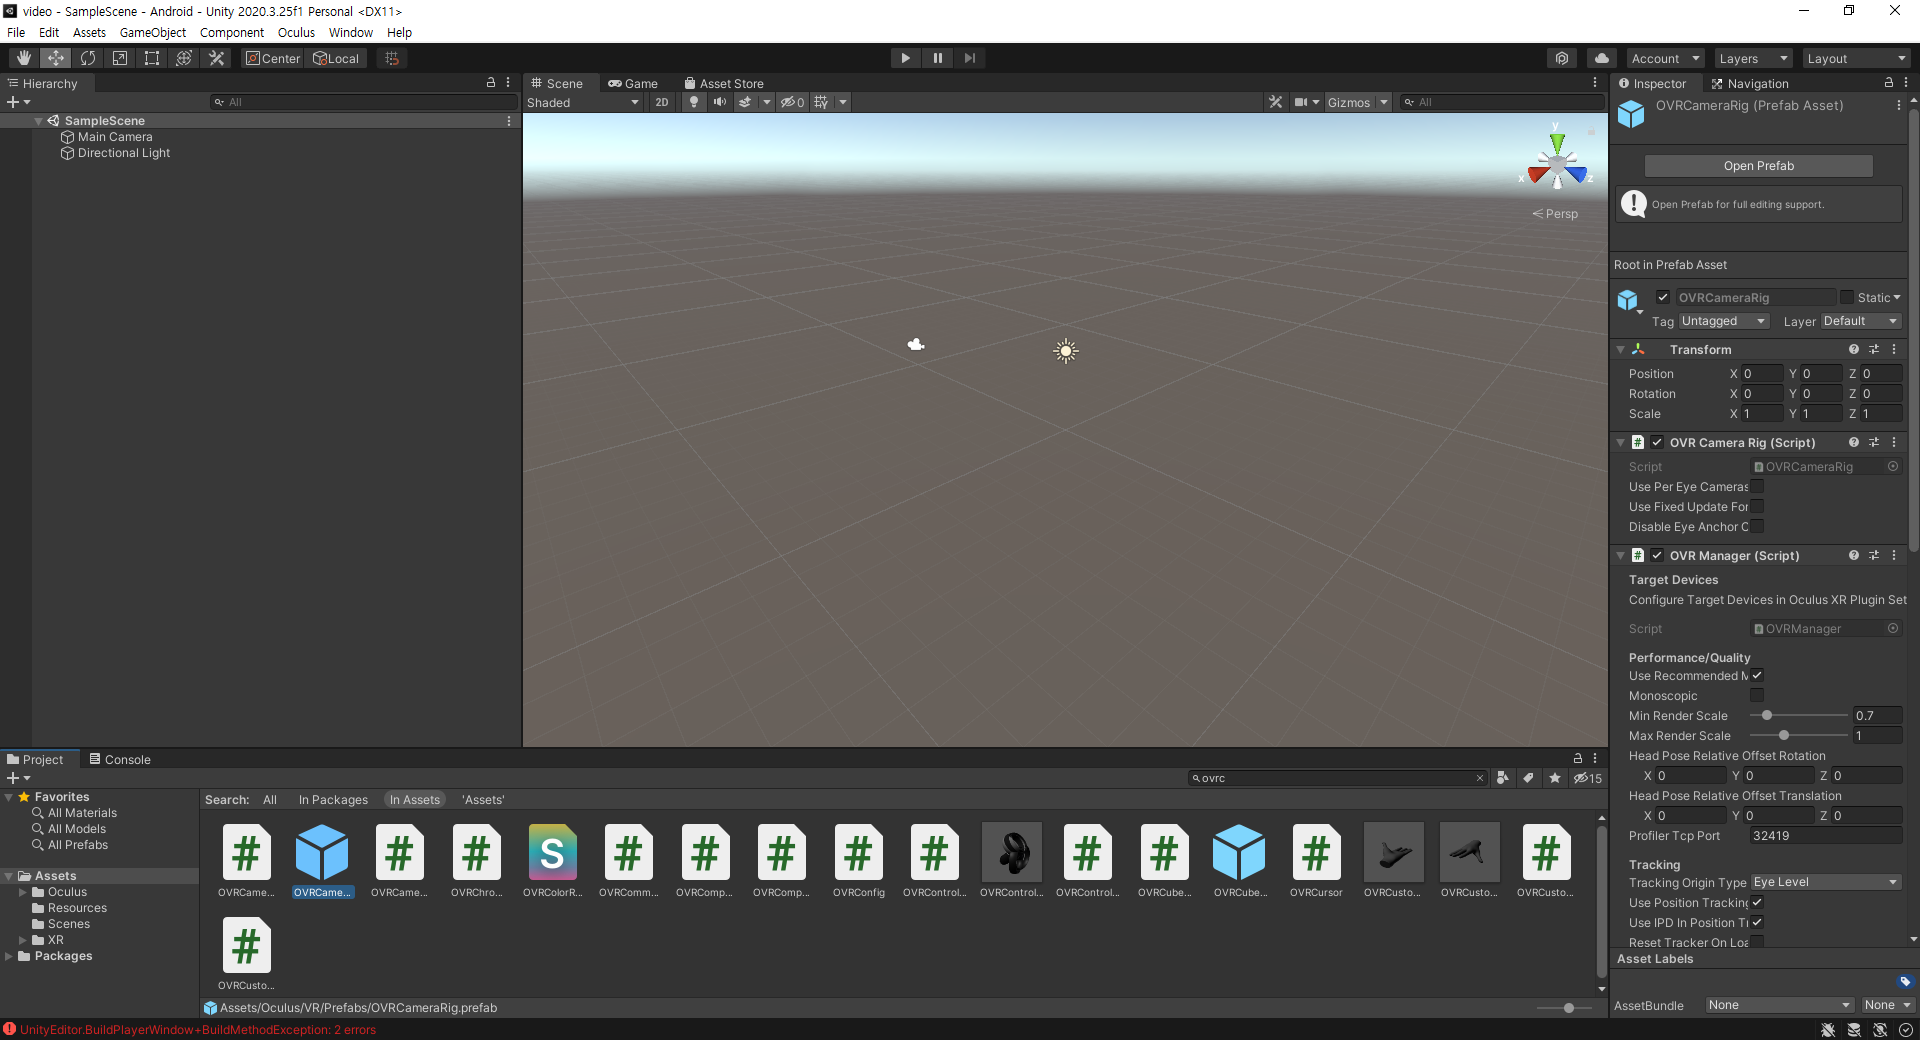This screenshot has width=1920, height=1040.
Task: Open Tracking Origin Type dropdown
Action: click(1826, 882)
